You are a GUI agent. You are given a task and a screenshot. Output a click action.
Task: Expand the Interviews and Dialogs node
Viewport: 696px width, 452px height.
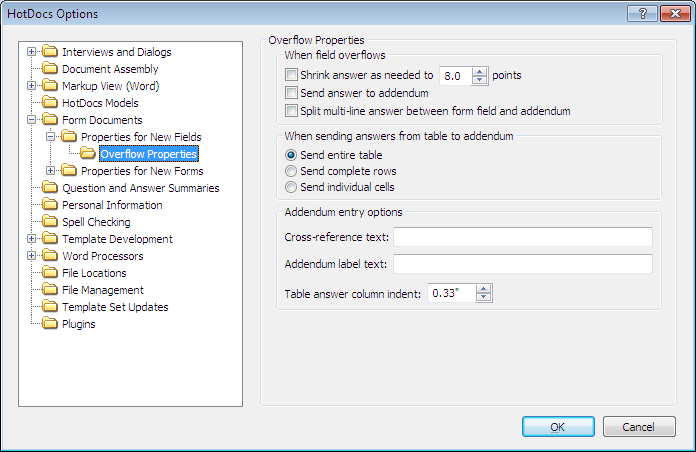click(x=32, y=52)
